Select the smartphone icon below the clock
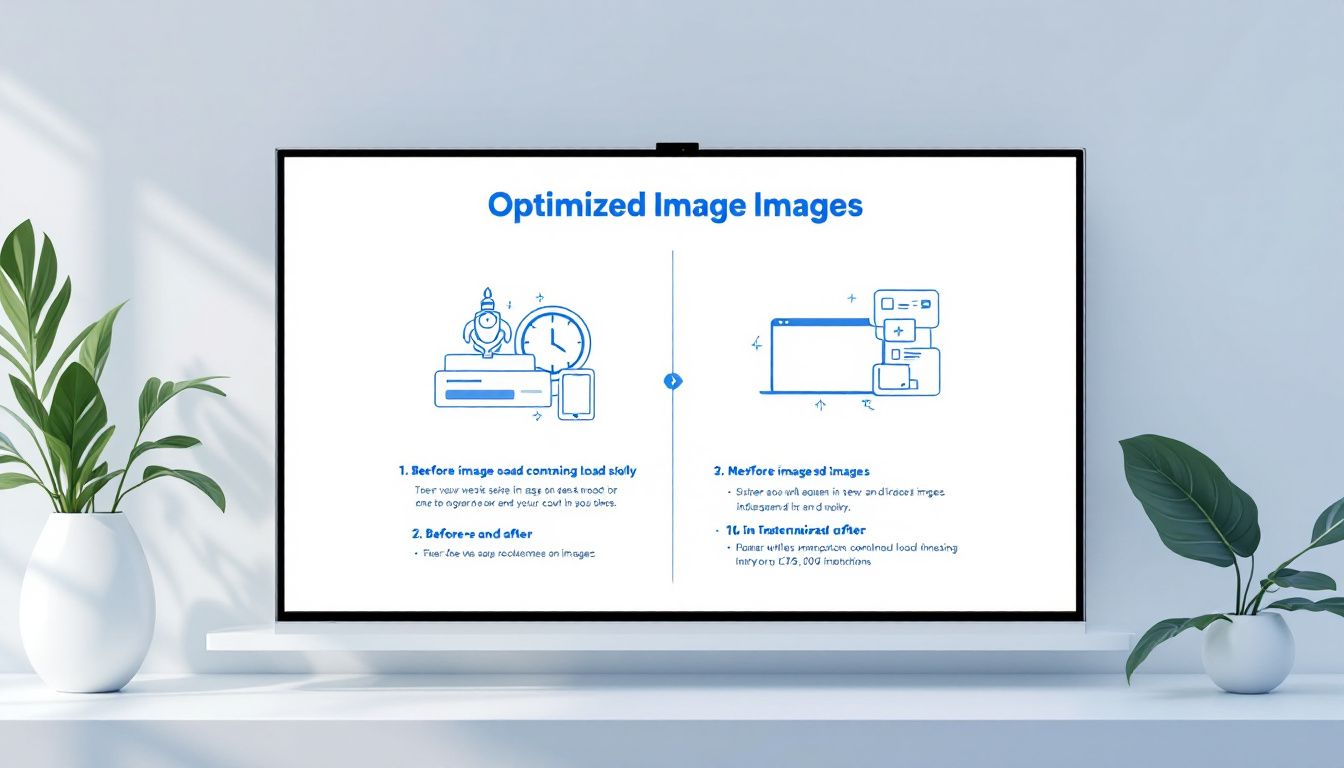The width and height of the screenshot is (1344, 768). [x=576, y=395]
